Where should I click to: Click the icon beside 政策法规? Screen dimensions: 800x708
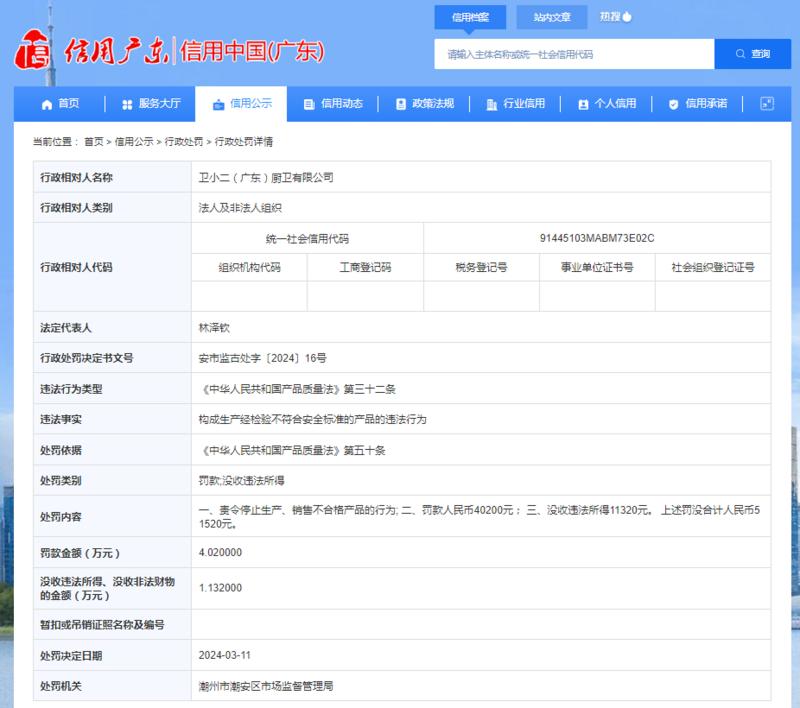pos(401,105)
